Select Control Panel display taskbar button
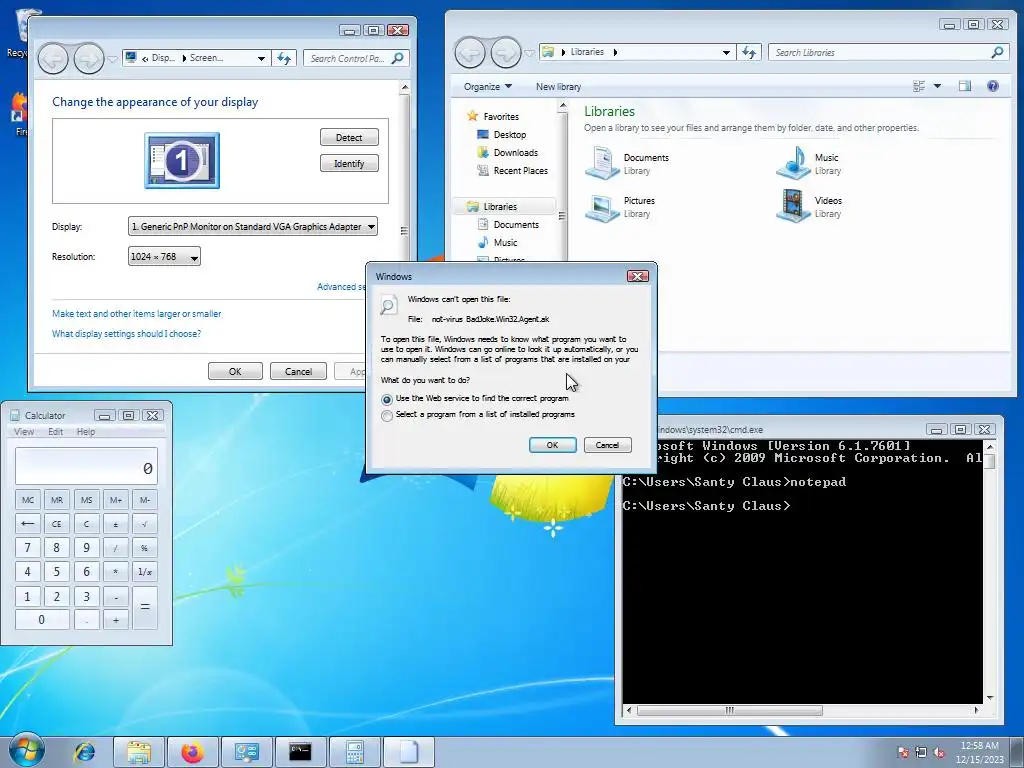The image size is (1024, 768). coord(246,752)
